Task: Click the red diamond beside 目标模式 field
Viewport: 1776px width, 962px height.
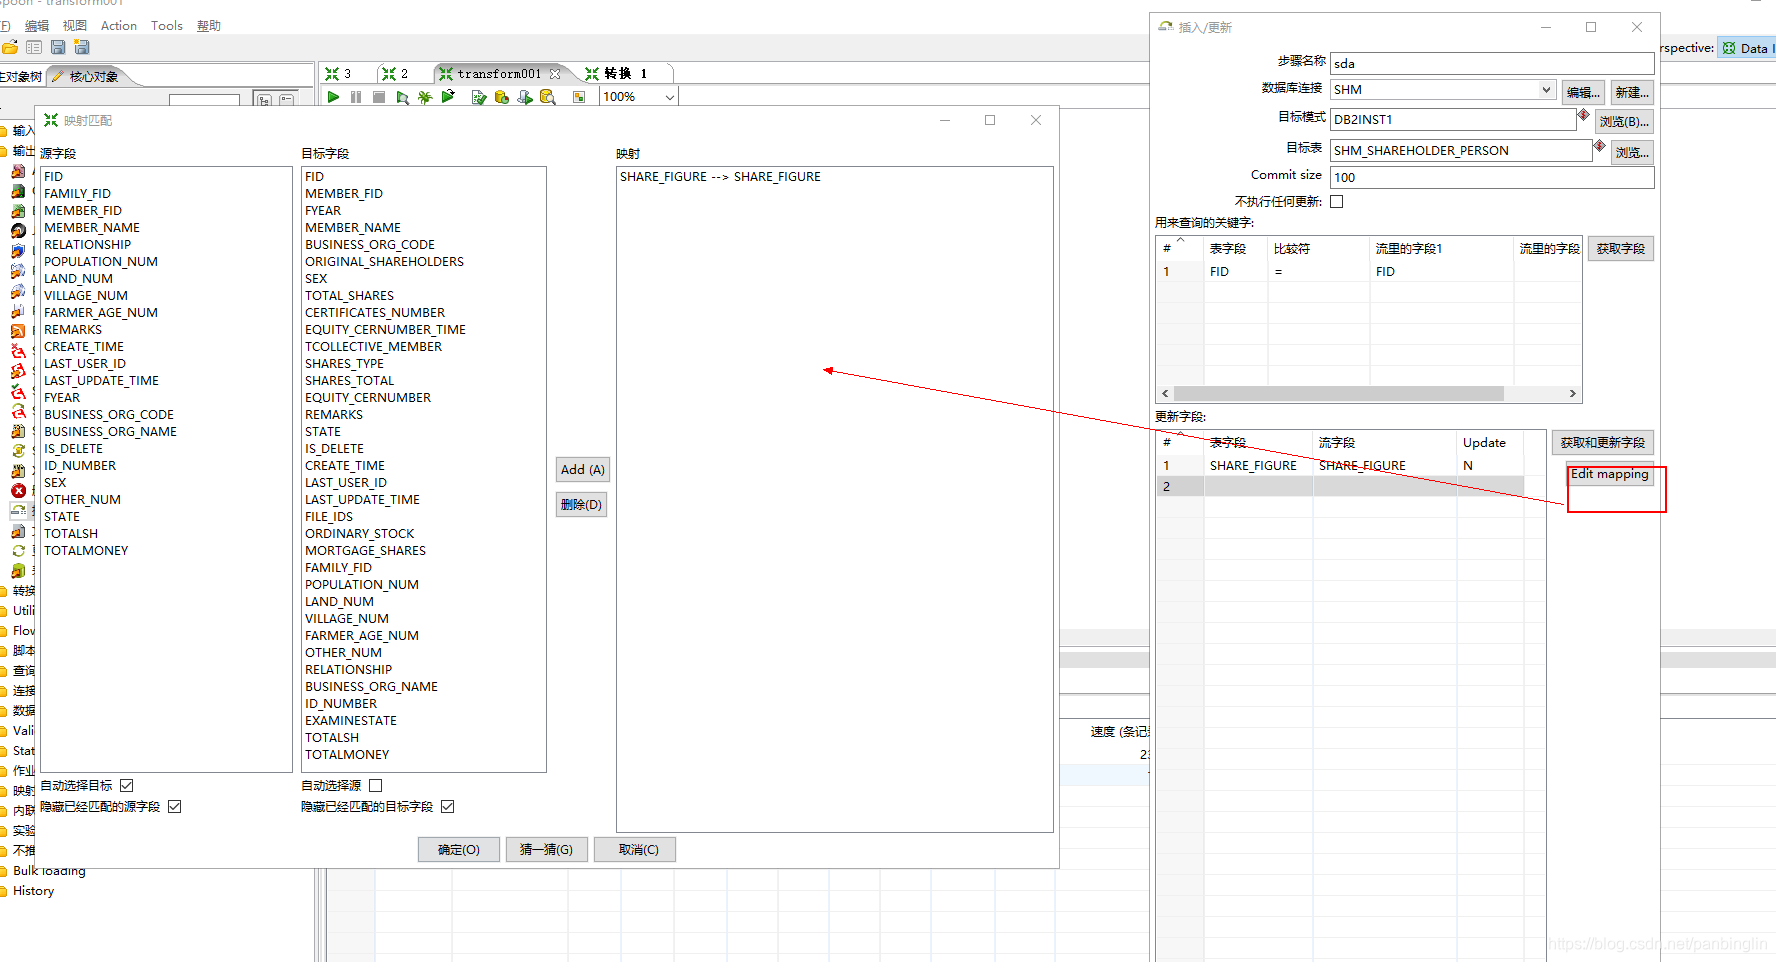Action: [1583, 115]
